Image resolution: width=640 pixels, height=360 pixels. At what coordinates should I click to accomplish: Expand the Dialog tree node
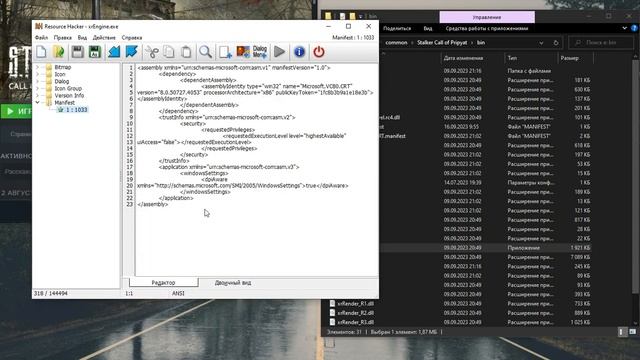pos(38,81)
